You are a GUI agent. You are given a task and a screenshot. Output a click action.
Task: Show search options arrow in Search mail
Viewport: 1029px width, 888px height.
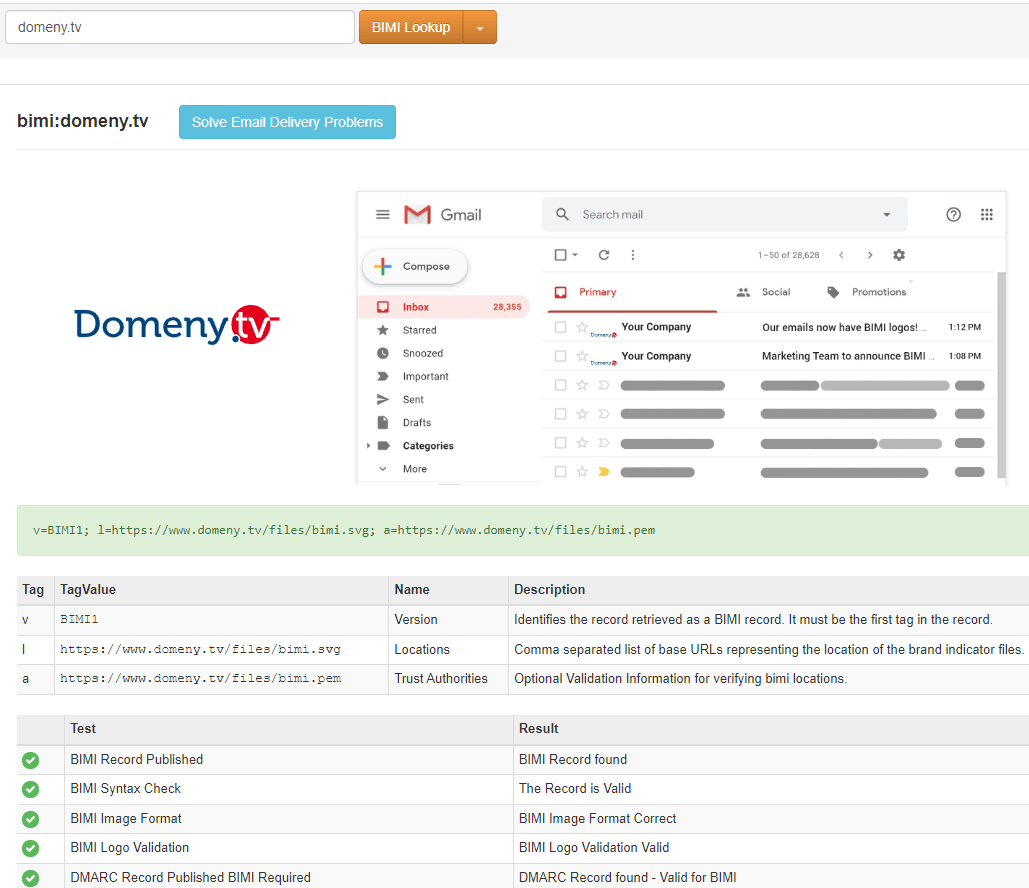click(887, 215)
